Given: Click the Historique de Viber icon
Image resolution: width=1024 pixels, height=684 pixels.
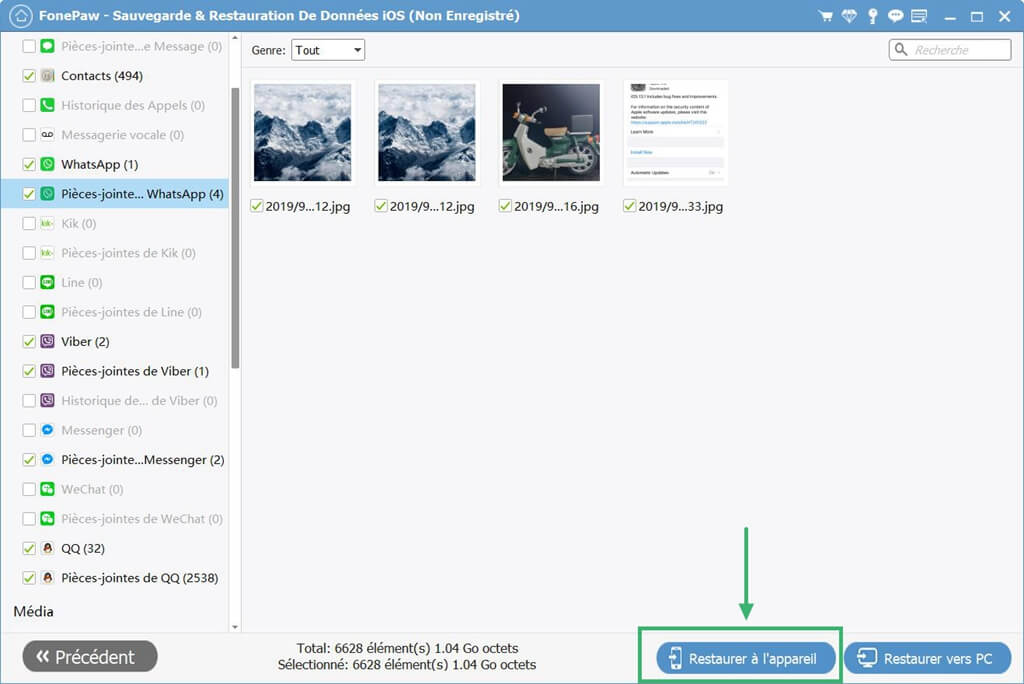Looking at the screenshot, I should click(x=48, y=400).
